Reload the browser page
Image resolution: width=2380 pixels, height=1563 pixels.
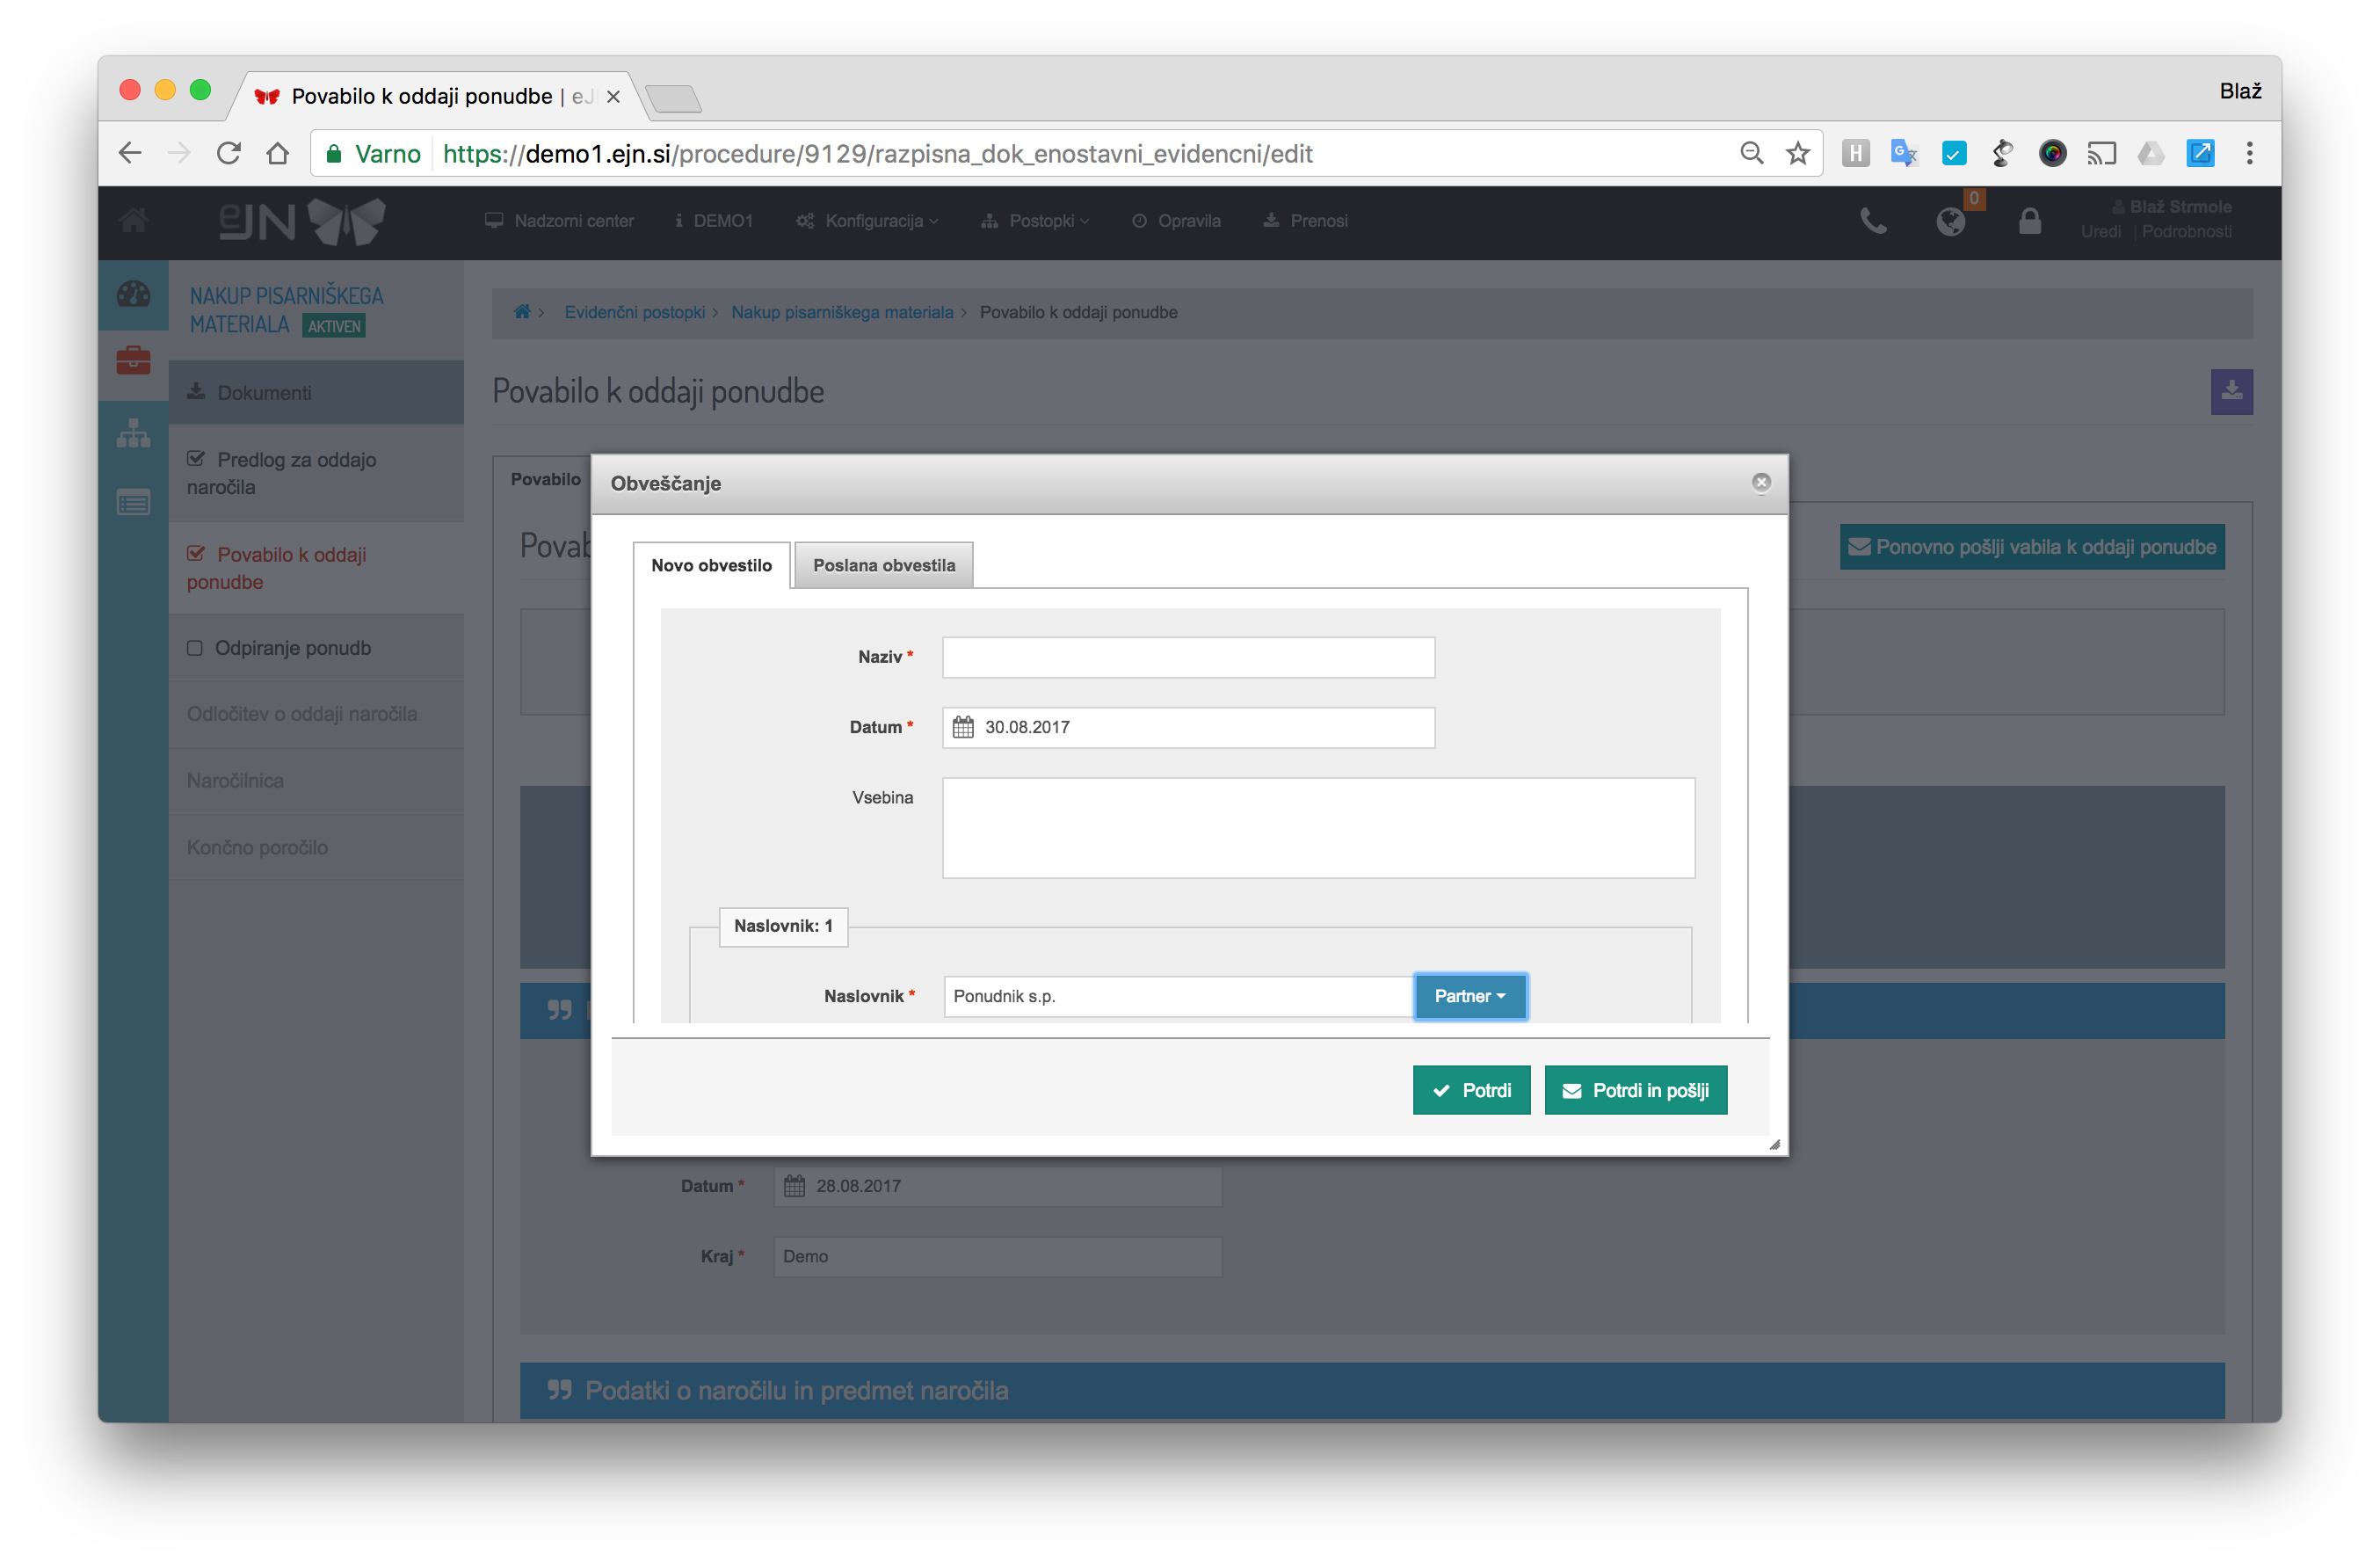pyautogui.click(x=229, y=153)
